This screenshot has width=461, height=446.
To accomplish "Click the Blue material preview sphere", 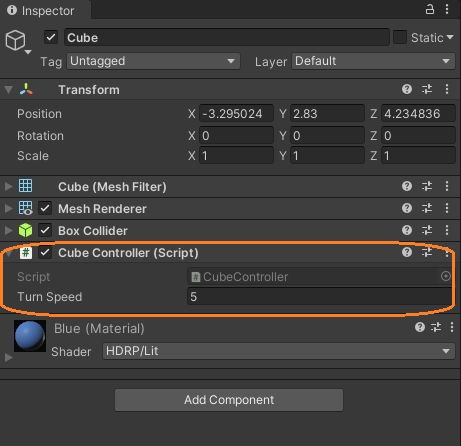I will tap(30, 336).
